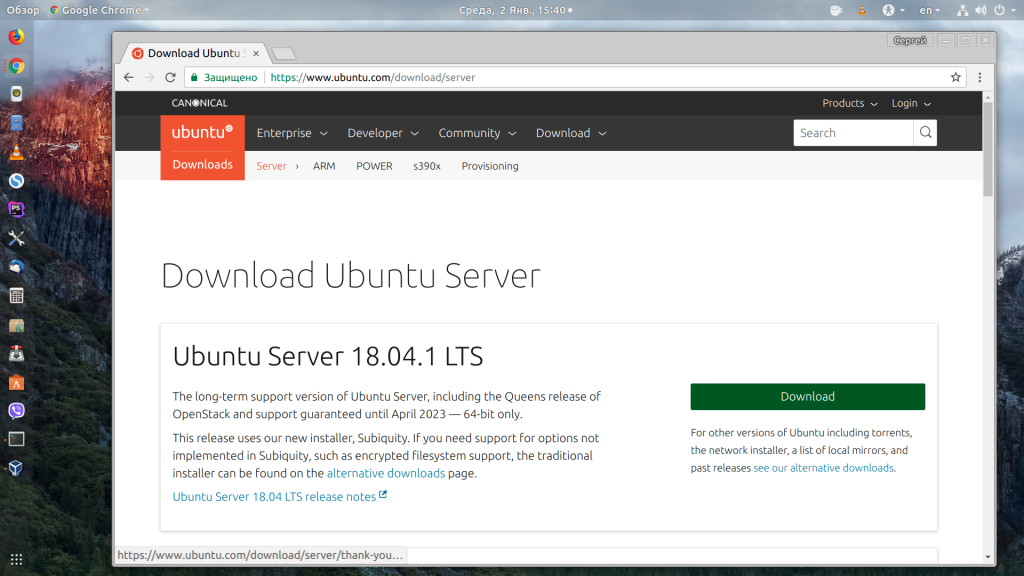Click the Ubuntu logo in the site header
The width and height of the screenshot is (1024, 576).
coord(201,132)
